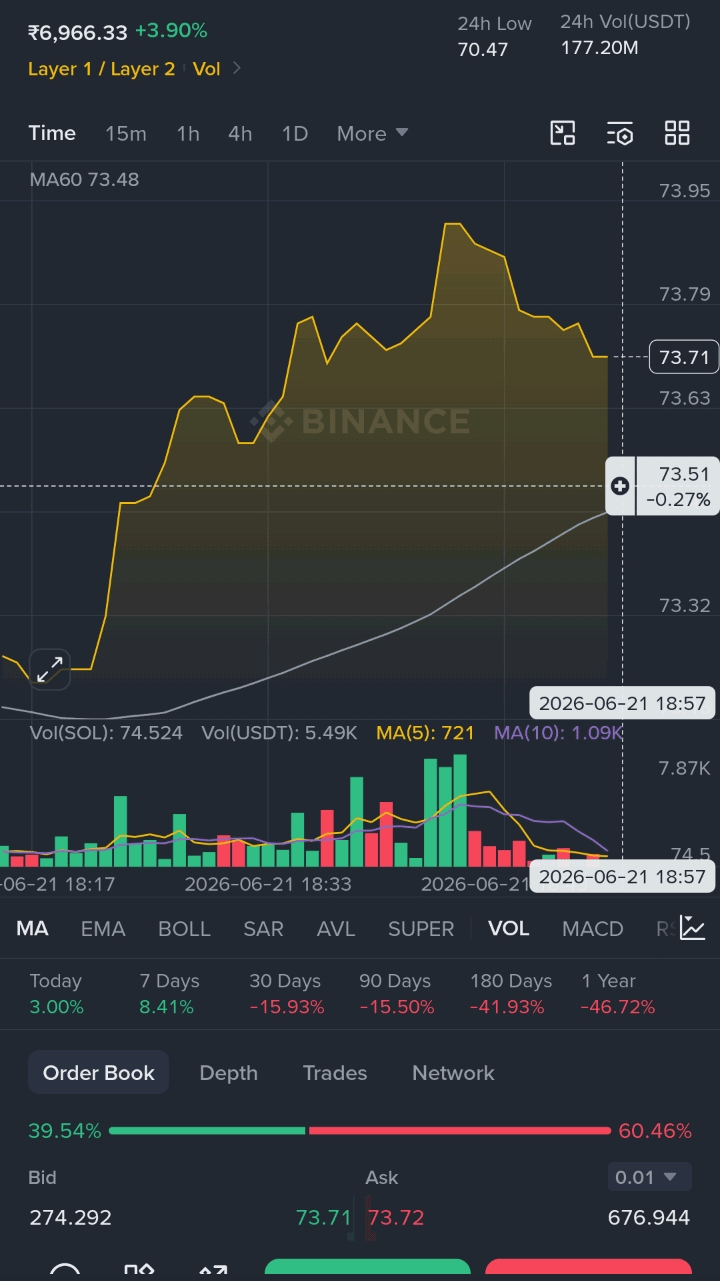Switch to the Trades tab

[335, 1072]
